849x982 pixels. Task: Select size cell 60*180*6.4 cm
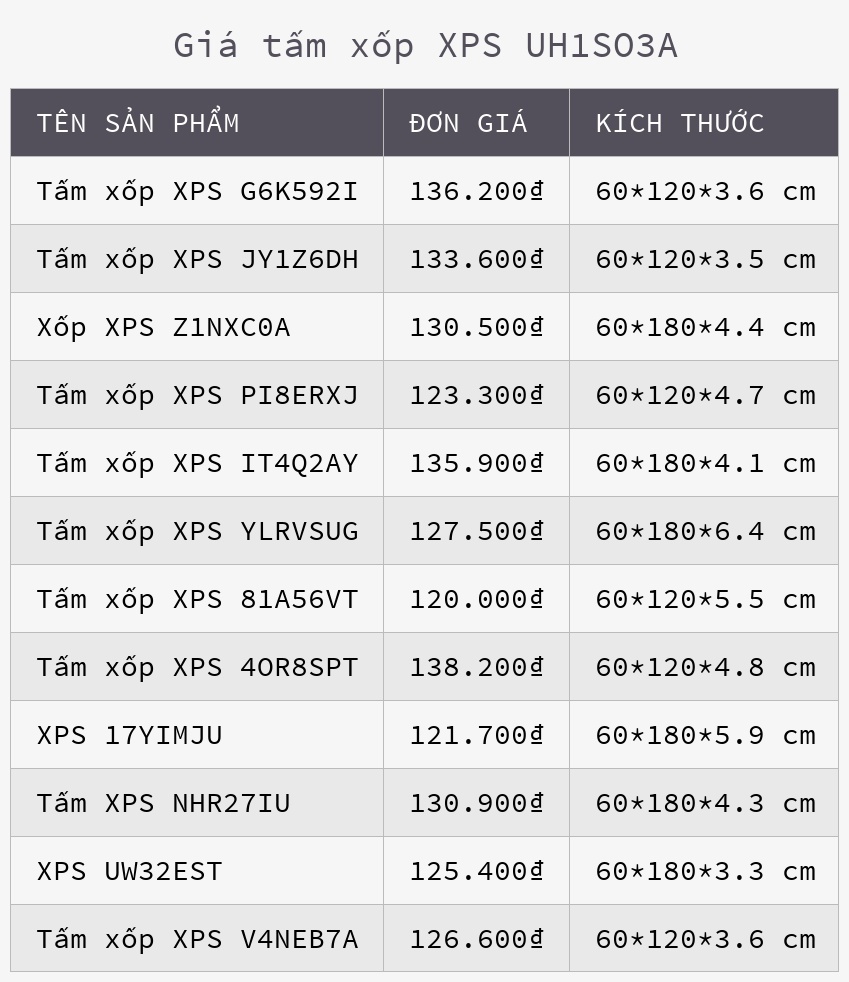pyautogui.click(x=705, y=531)
